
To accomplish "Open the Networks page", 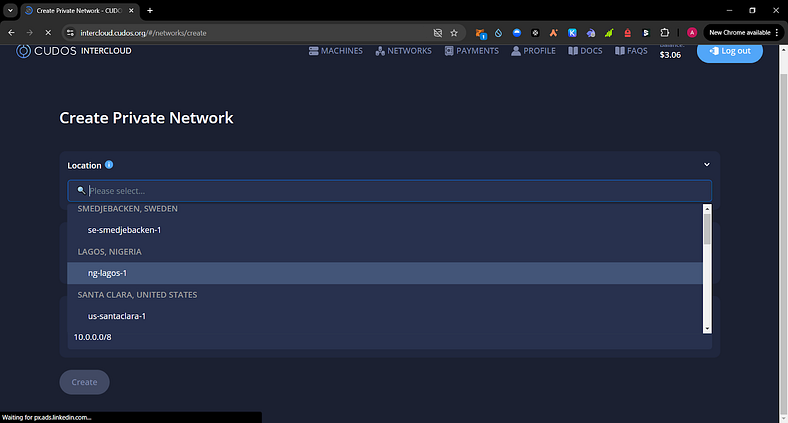I will point(404,51).
